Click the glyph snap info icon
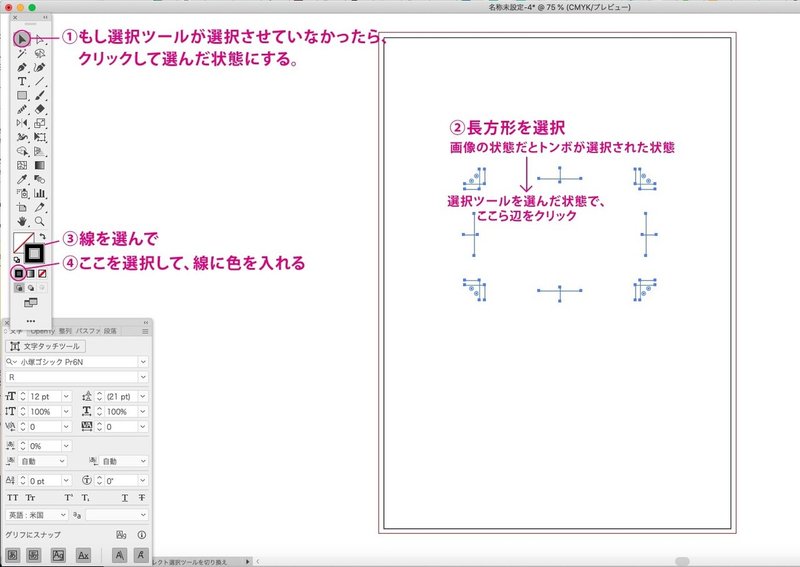Viewport: 800px width, 567px height. point(141,535)
